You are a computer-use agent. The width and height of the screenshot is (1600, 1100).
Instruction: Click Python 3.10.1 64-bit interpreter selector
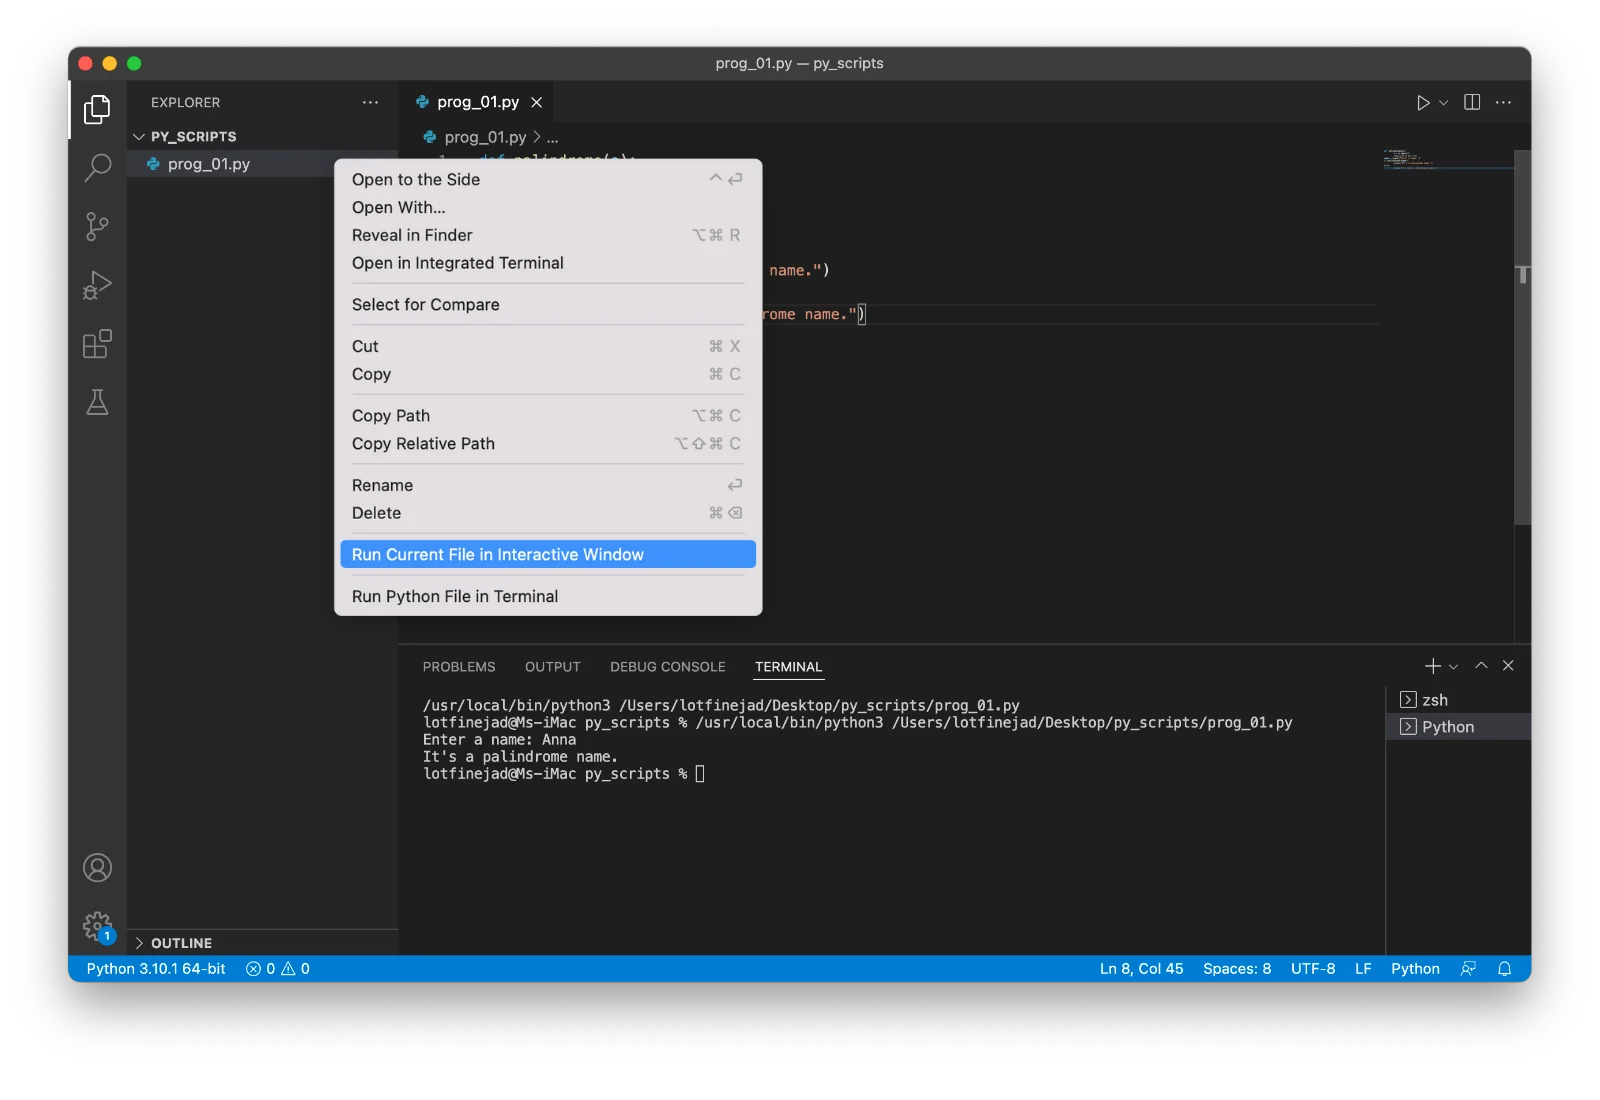pyautogui.click(x=156, y=969)
